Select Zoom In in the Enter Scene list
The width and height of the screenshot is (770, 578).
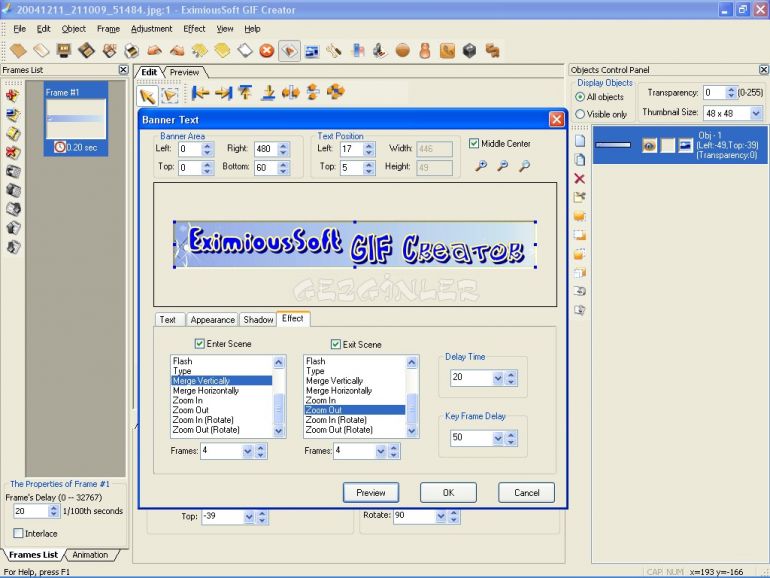(x=188, y=400)
